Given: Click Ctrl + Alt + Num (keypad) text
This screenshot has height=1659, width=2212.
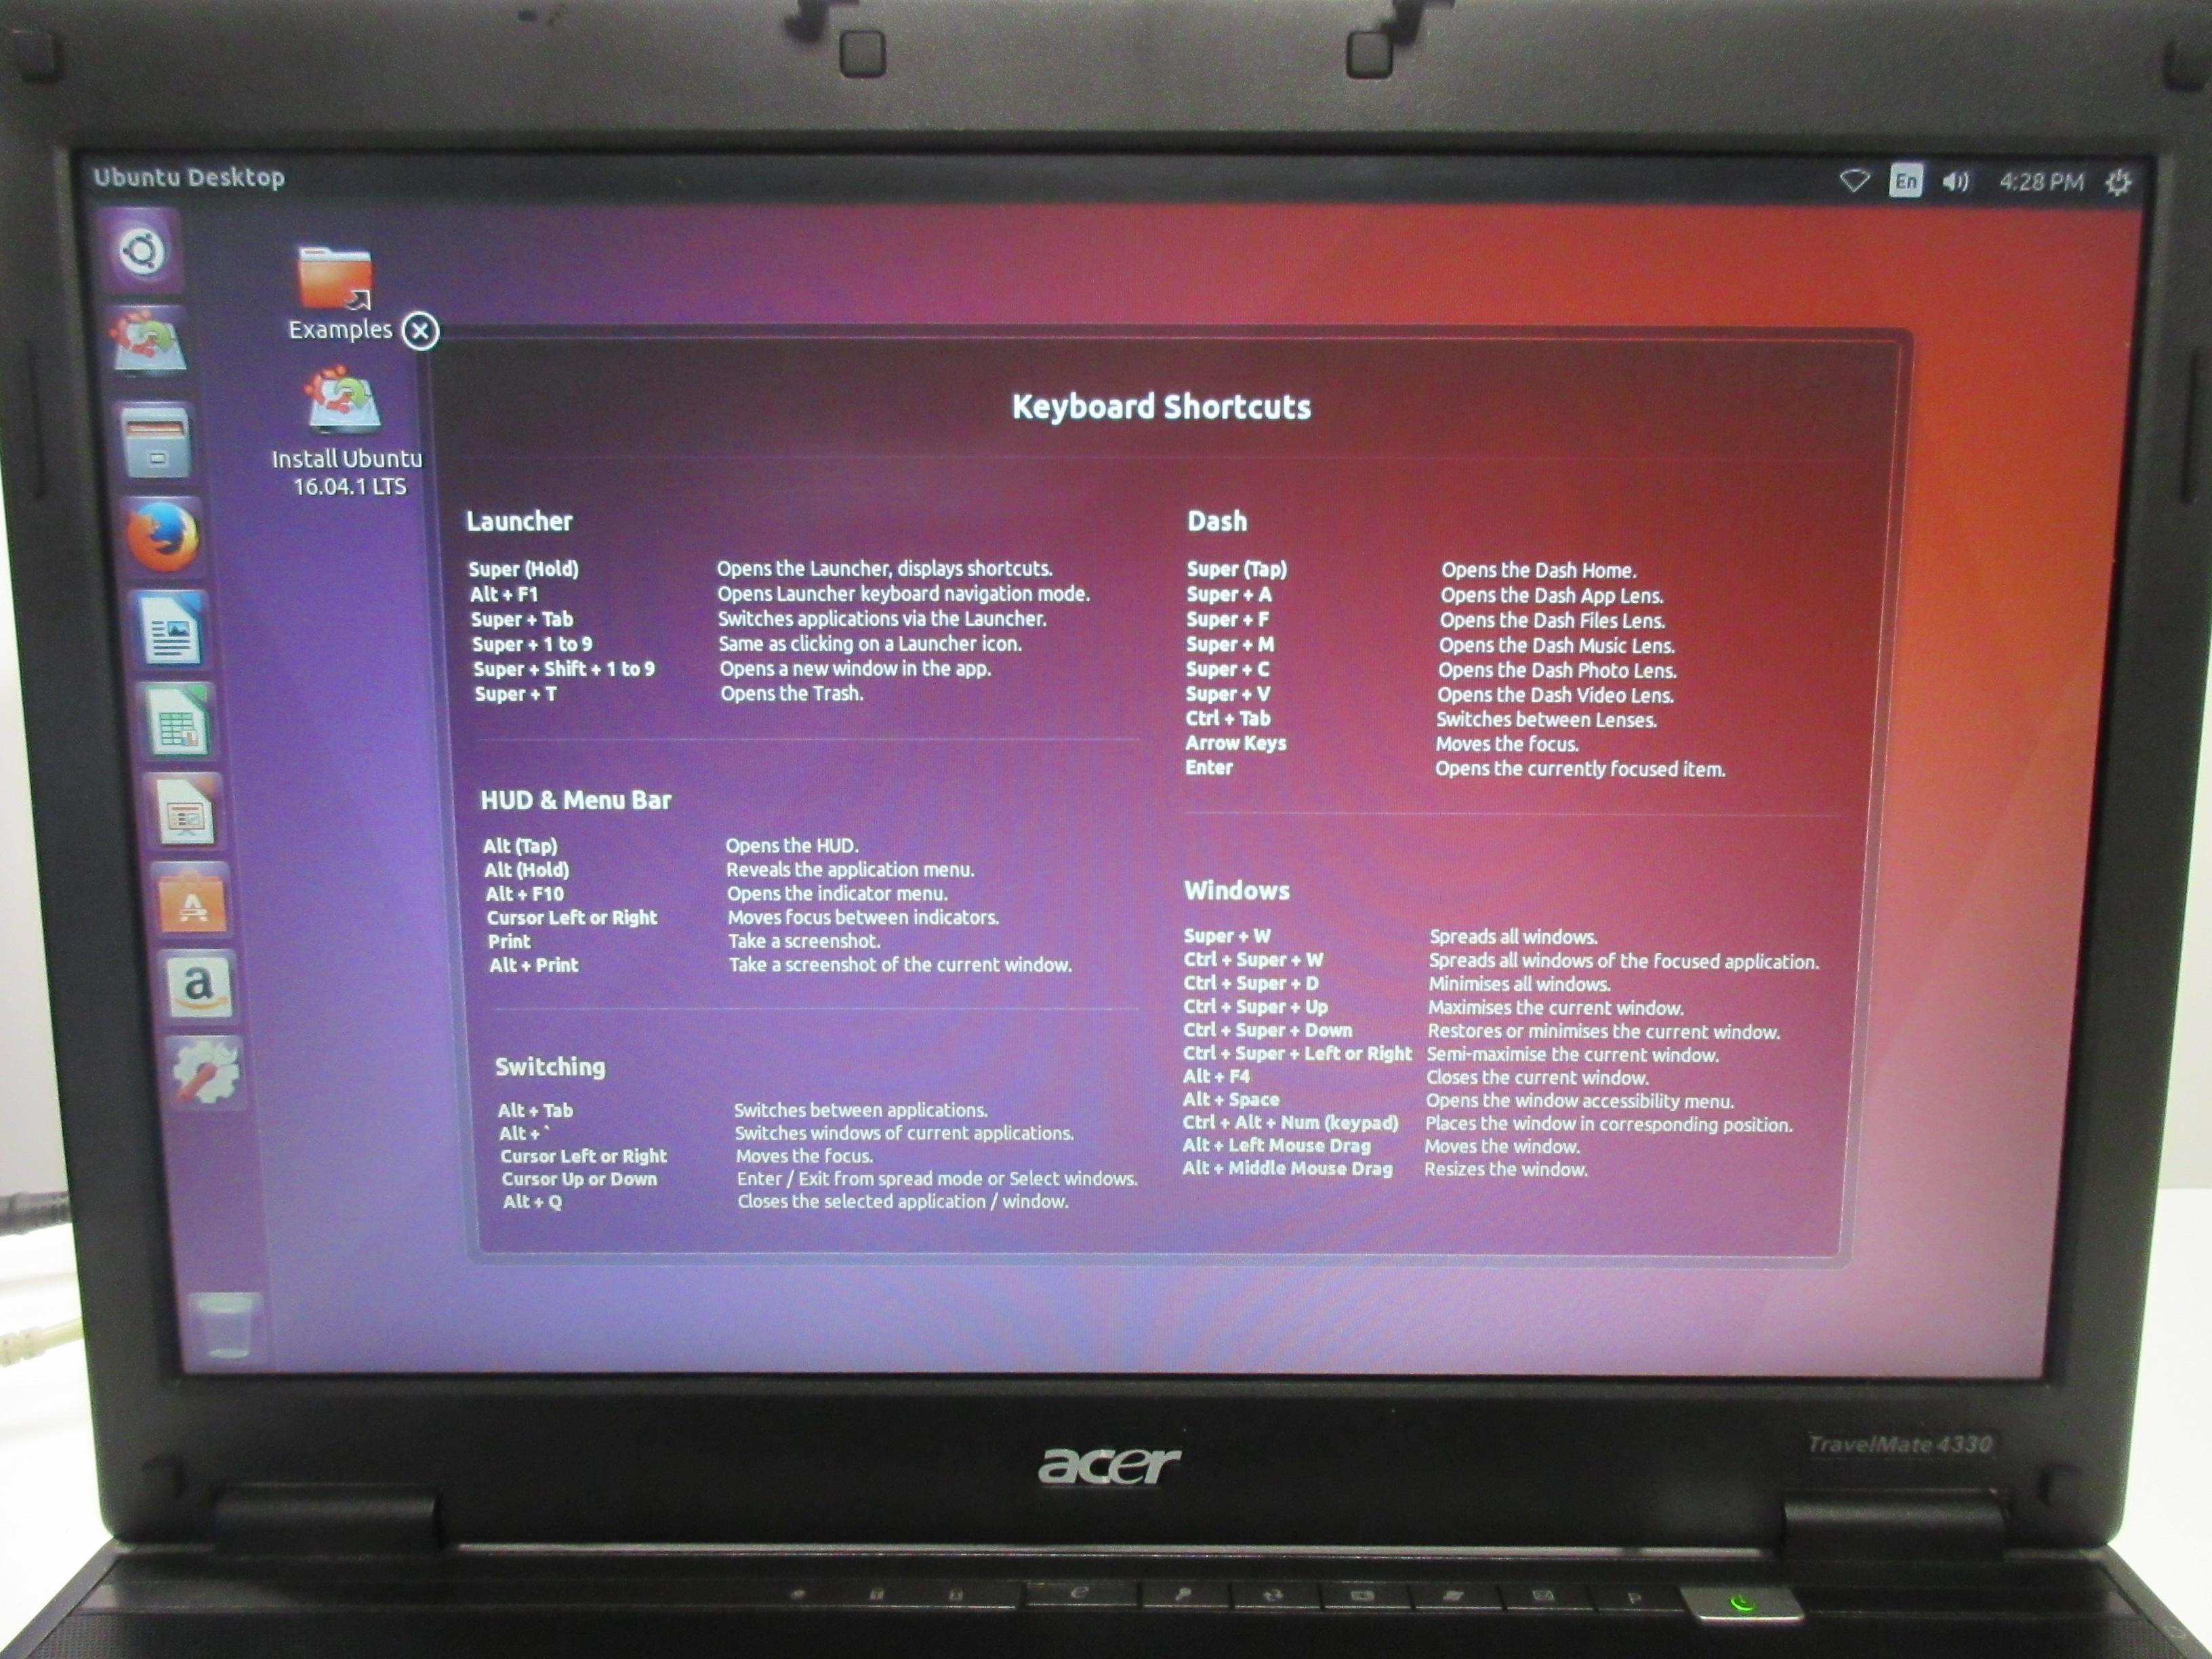Looking at the screenshot, I should [1290, 1122].
